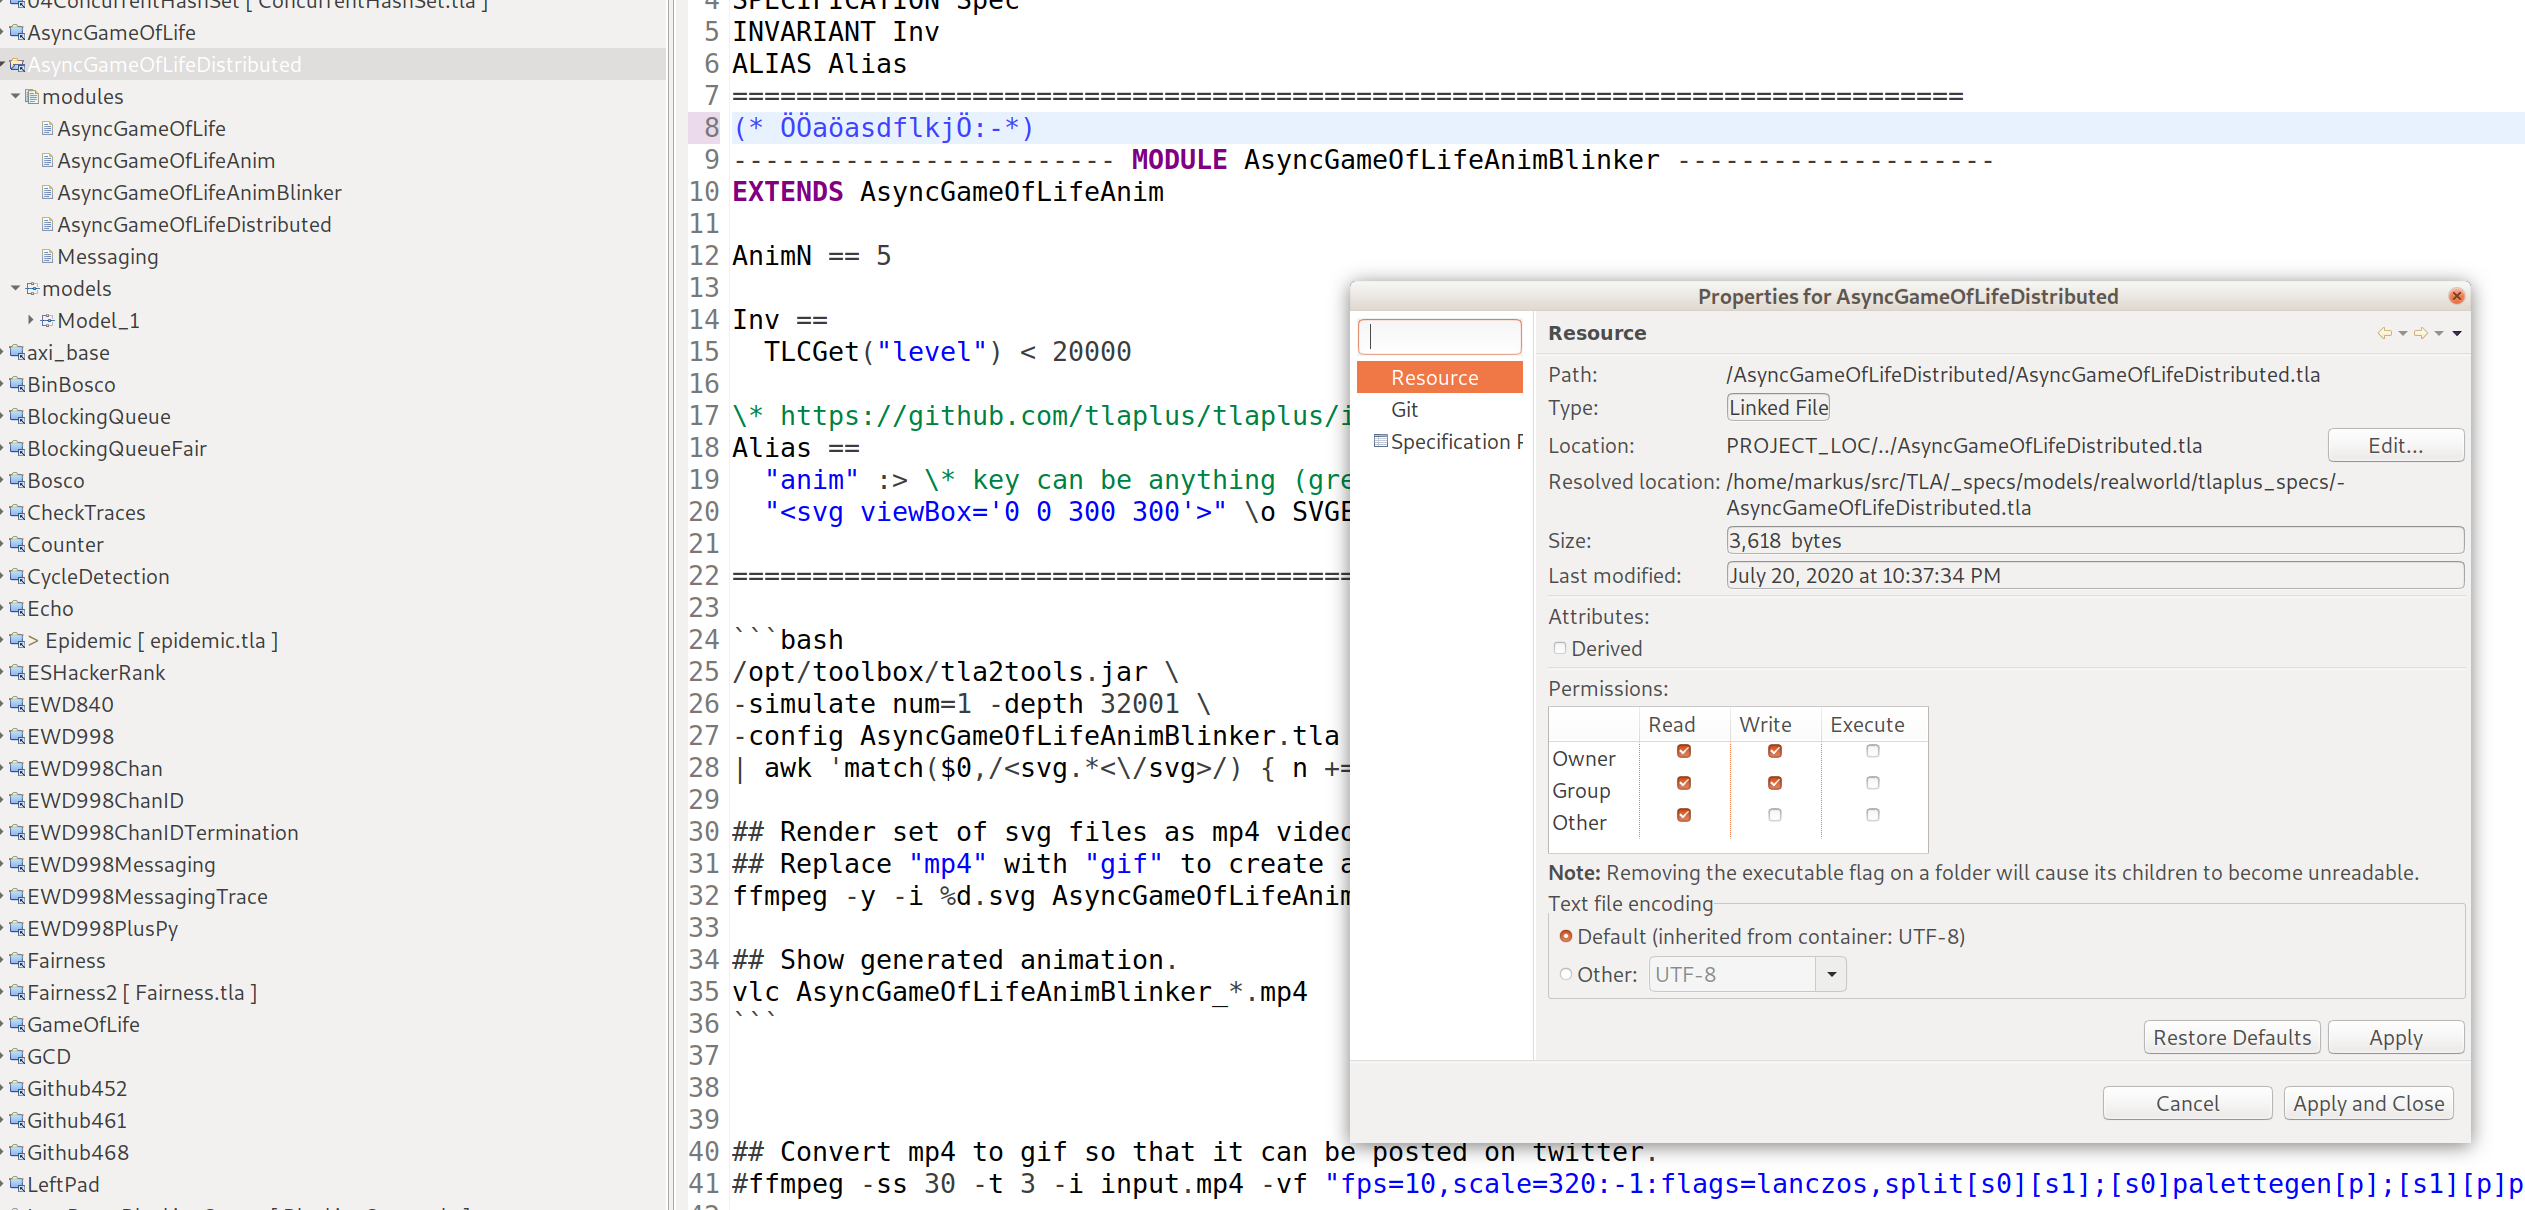The image size is (2525, 1210).
Task: Select the Other text encoding radio button
Action: 1565,974
